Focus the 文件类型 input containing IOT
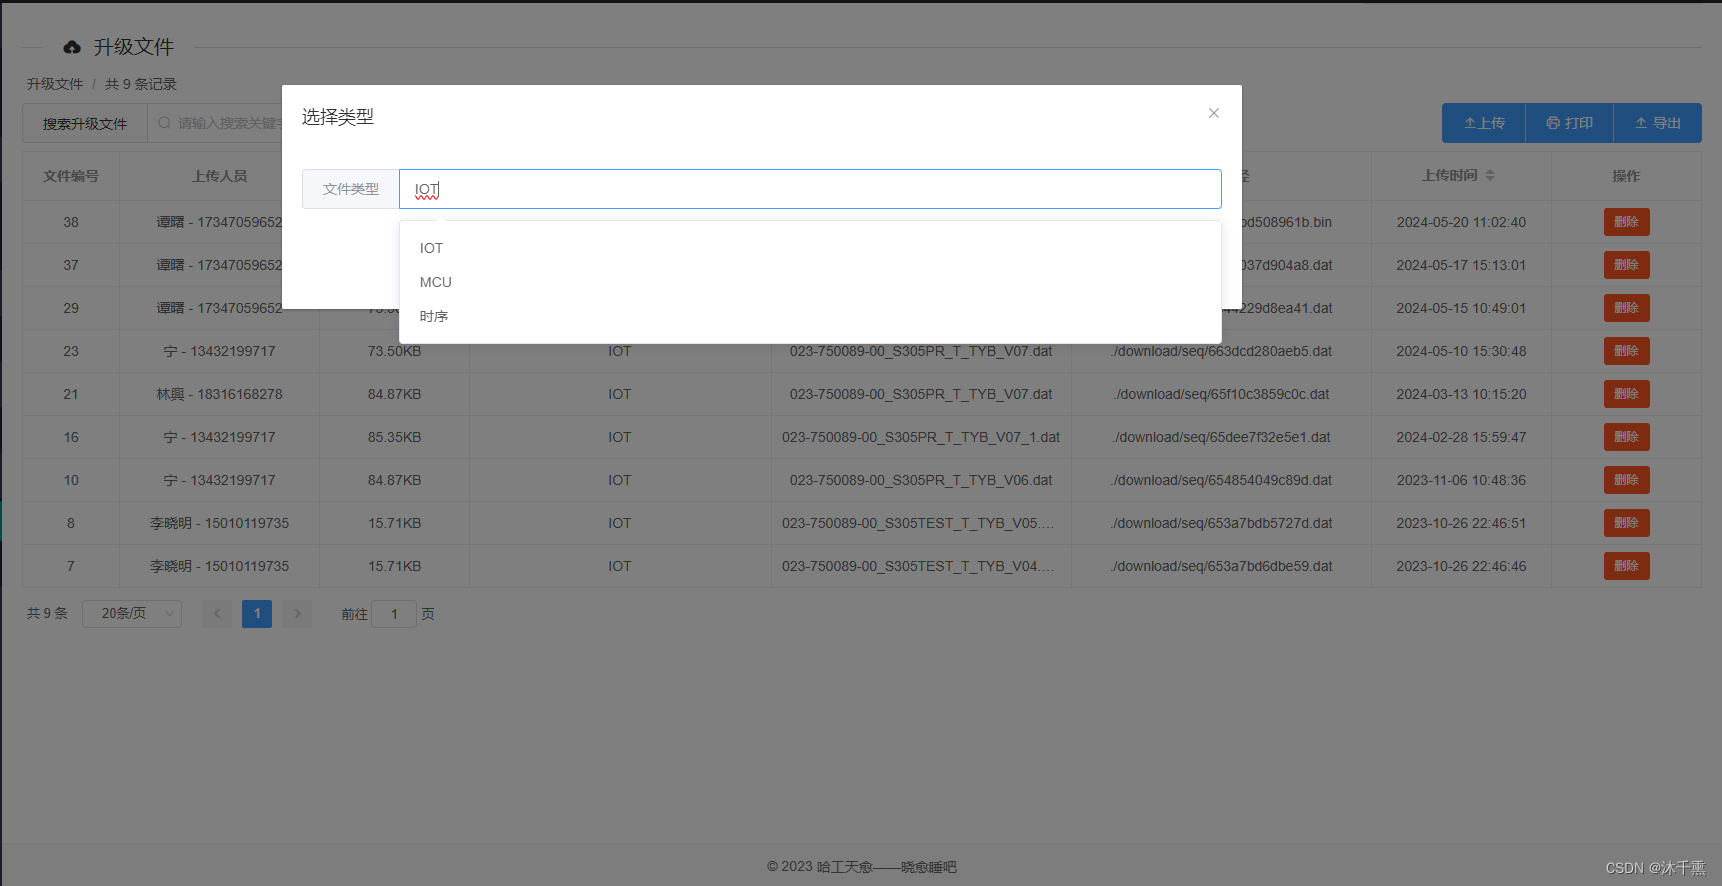The height and width of the screenshot is (886, 1722). [x=810, y=189]
